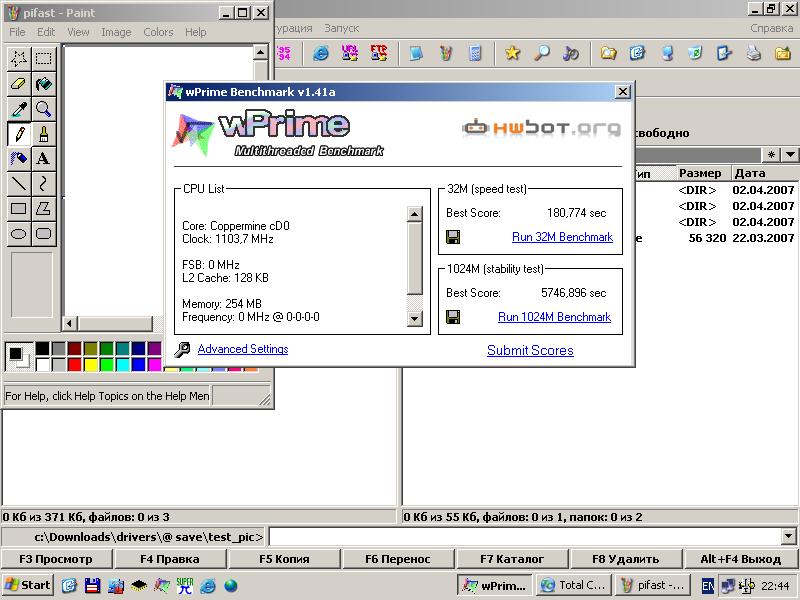Select the red color swatch in Paint palette

point(74,365)
